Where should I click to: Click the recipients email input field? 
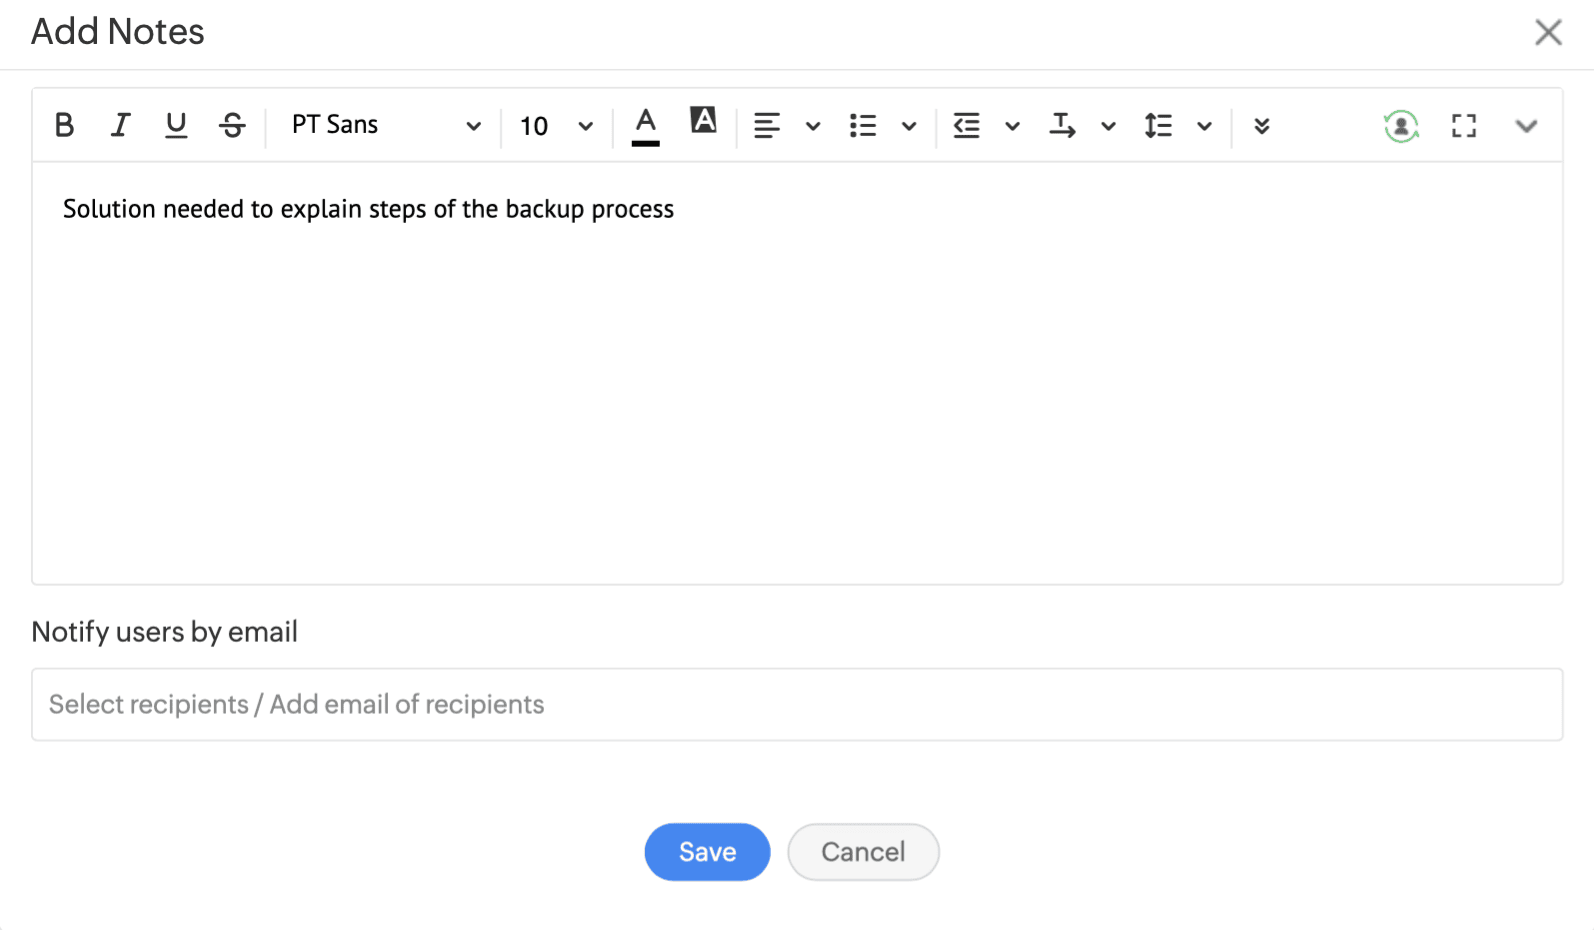797,705
